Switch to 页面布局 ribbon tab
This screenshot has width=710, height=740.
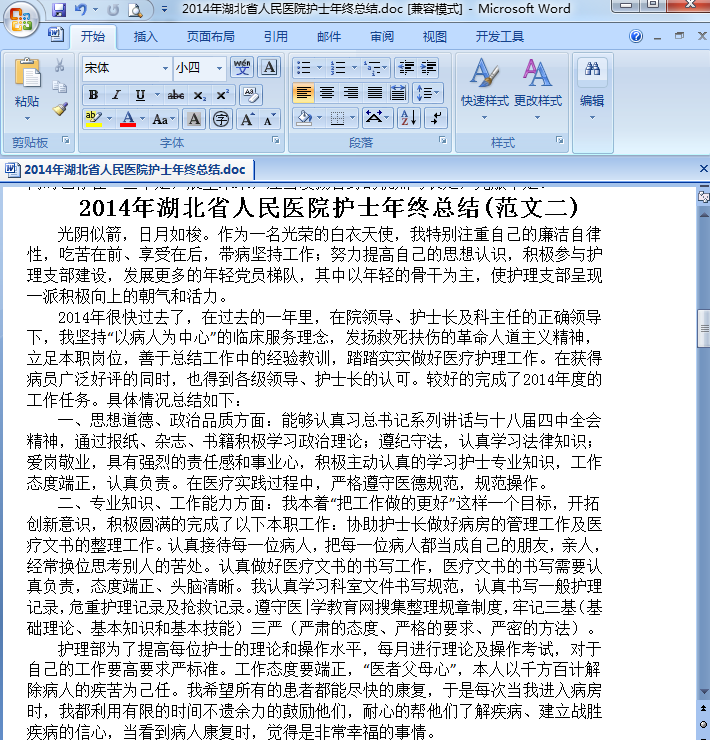tap(211, 36)
